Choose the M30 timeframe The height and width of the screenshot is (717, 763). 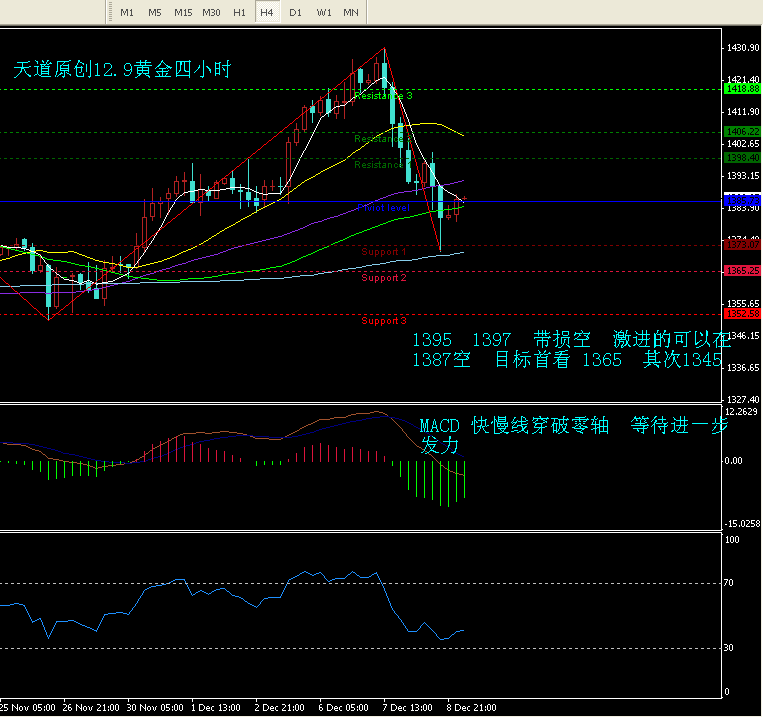click(211, 12)
